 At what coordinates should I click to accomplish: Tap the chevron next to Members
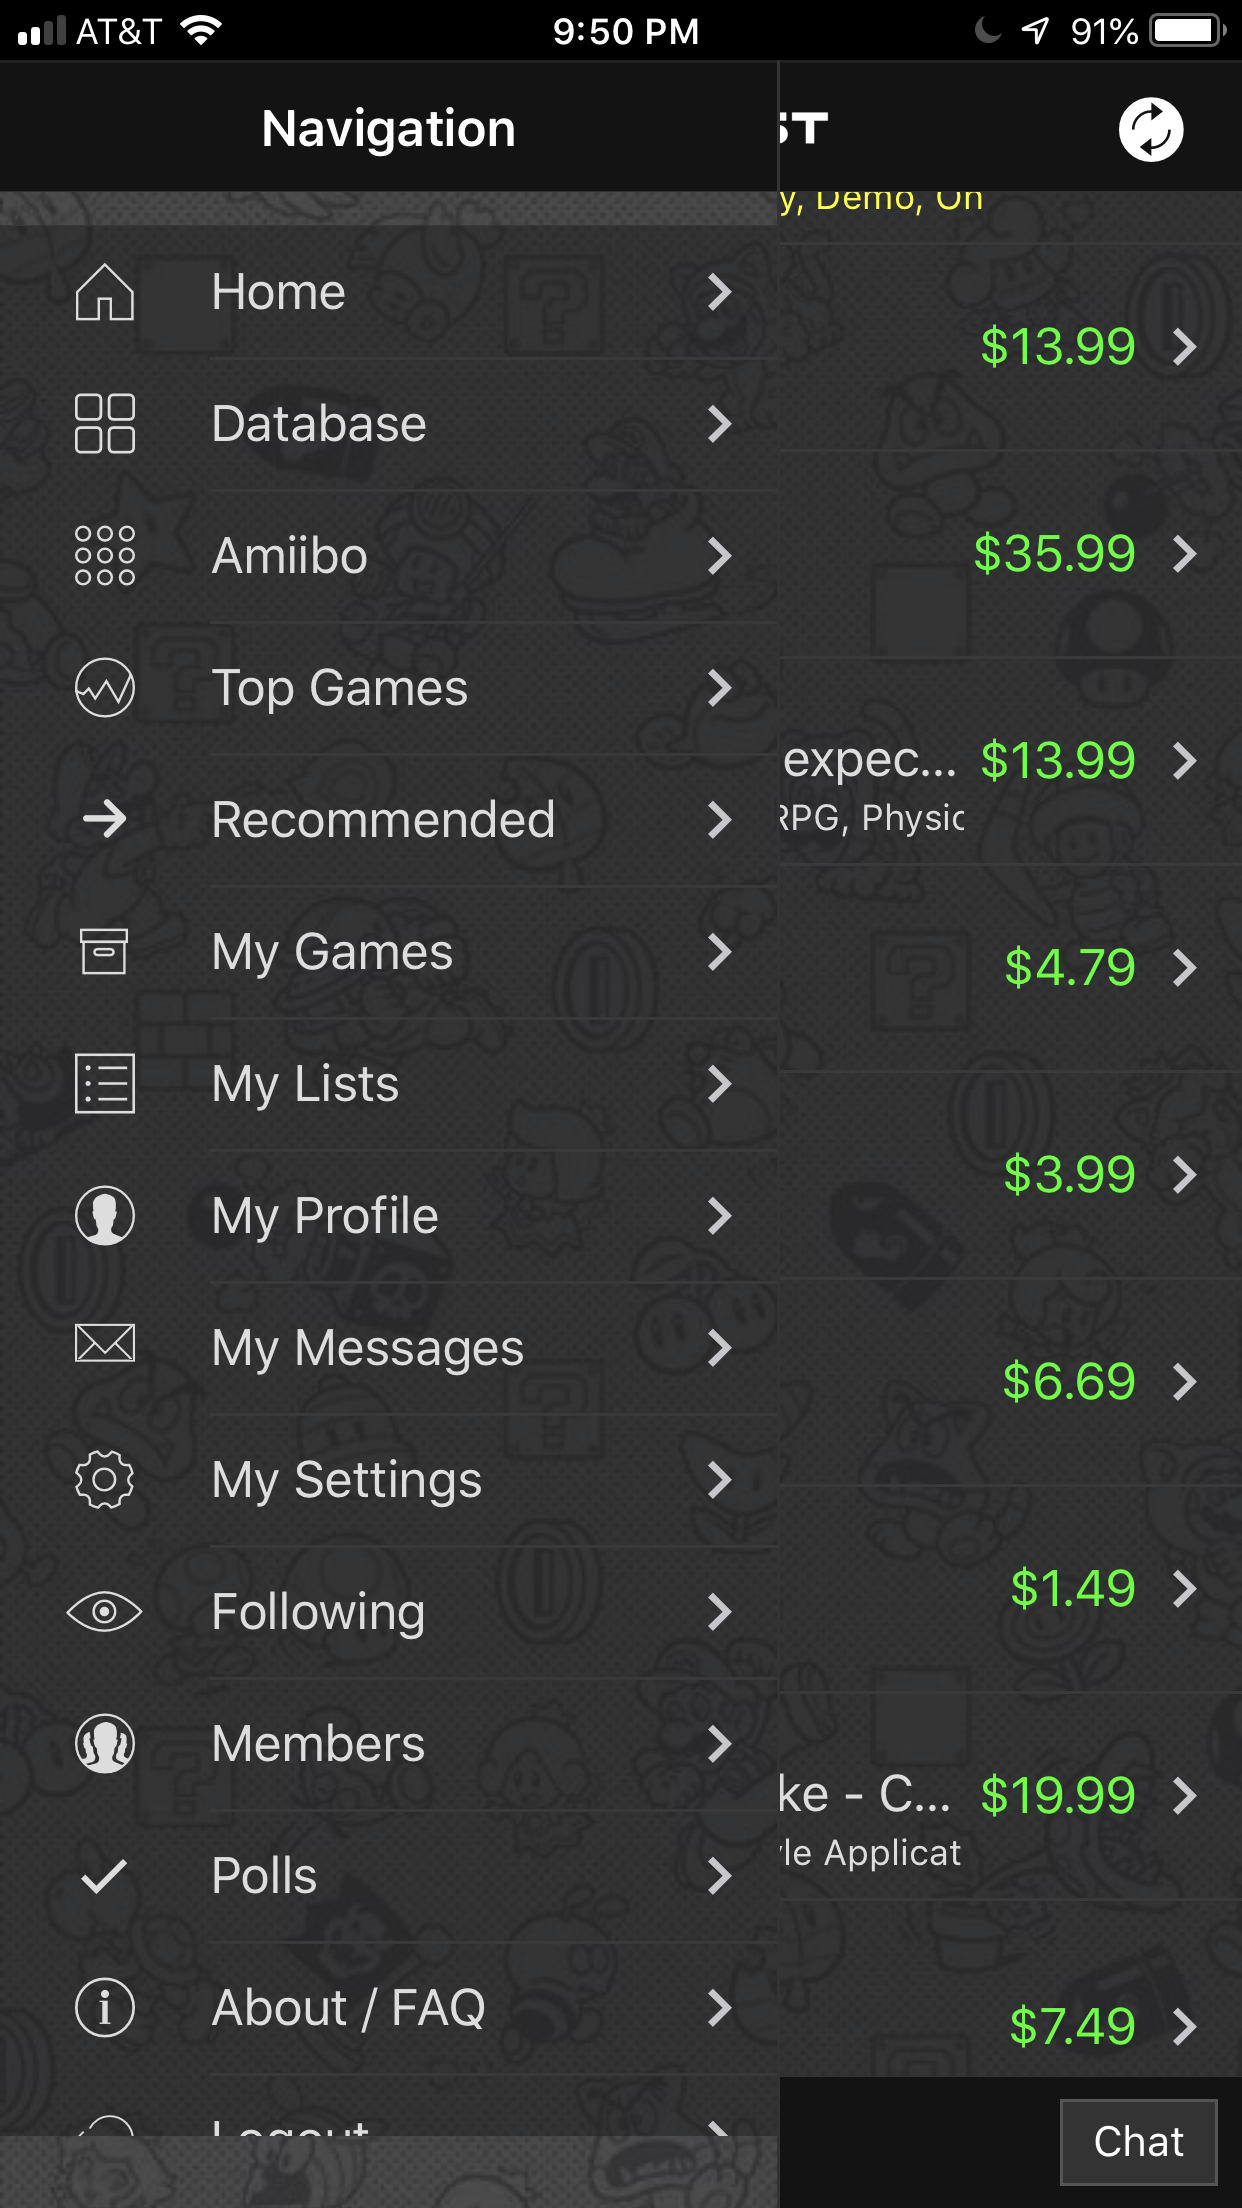[x=719, y=1744]
